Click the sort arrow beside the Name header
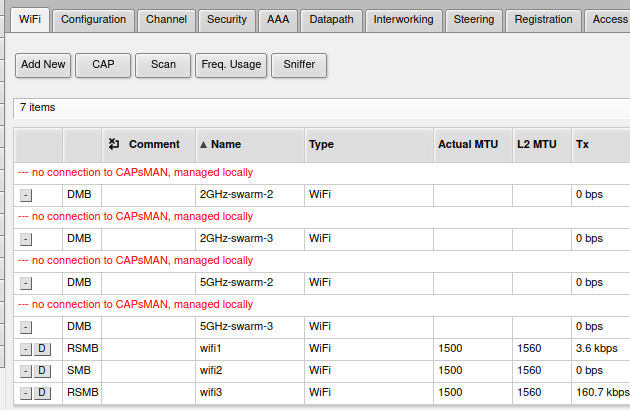 203,145
